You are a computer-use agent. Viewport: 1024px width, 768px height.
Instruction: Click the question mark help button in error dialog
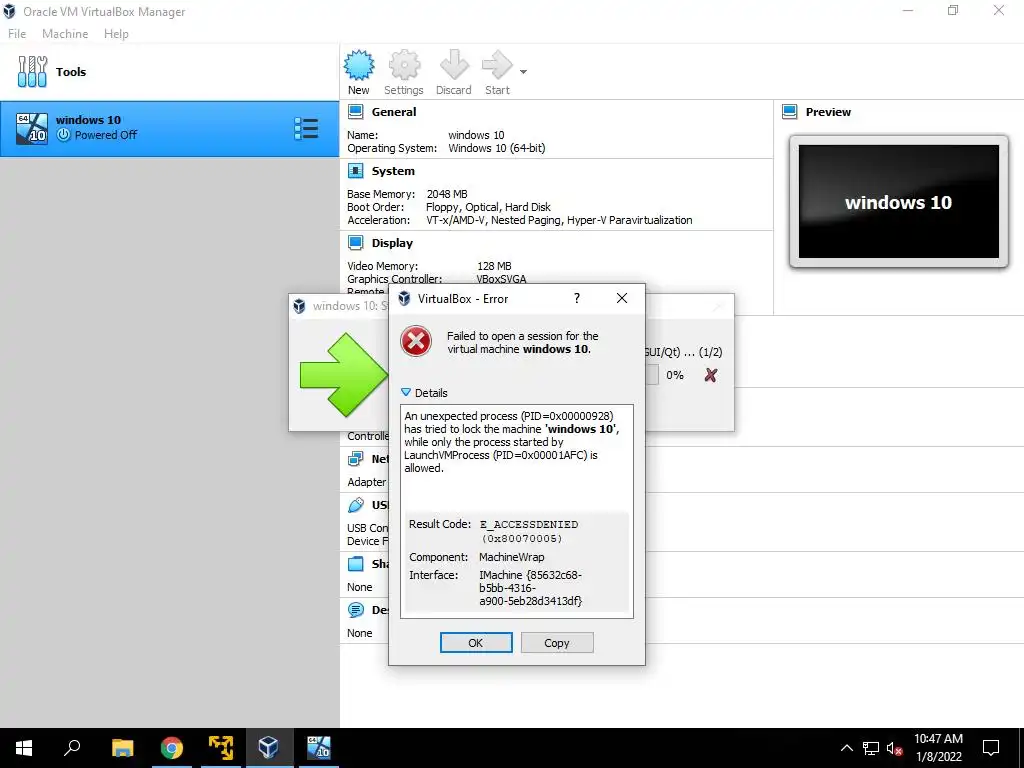[x=577, y=298]
